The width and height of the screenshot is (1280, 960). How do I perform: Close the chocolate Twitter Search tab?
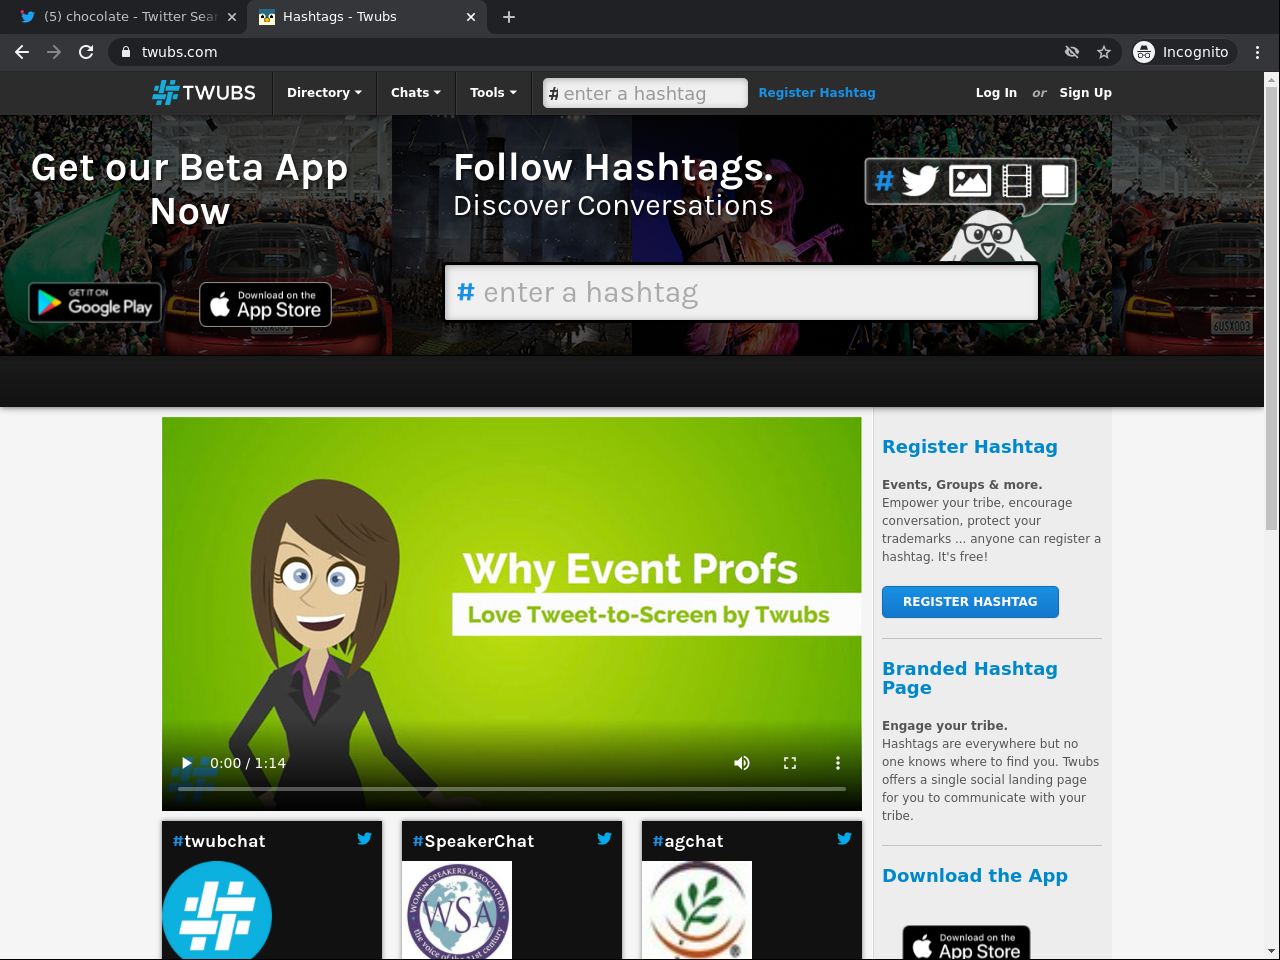click(x=232, y=17)
